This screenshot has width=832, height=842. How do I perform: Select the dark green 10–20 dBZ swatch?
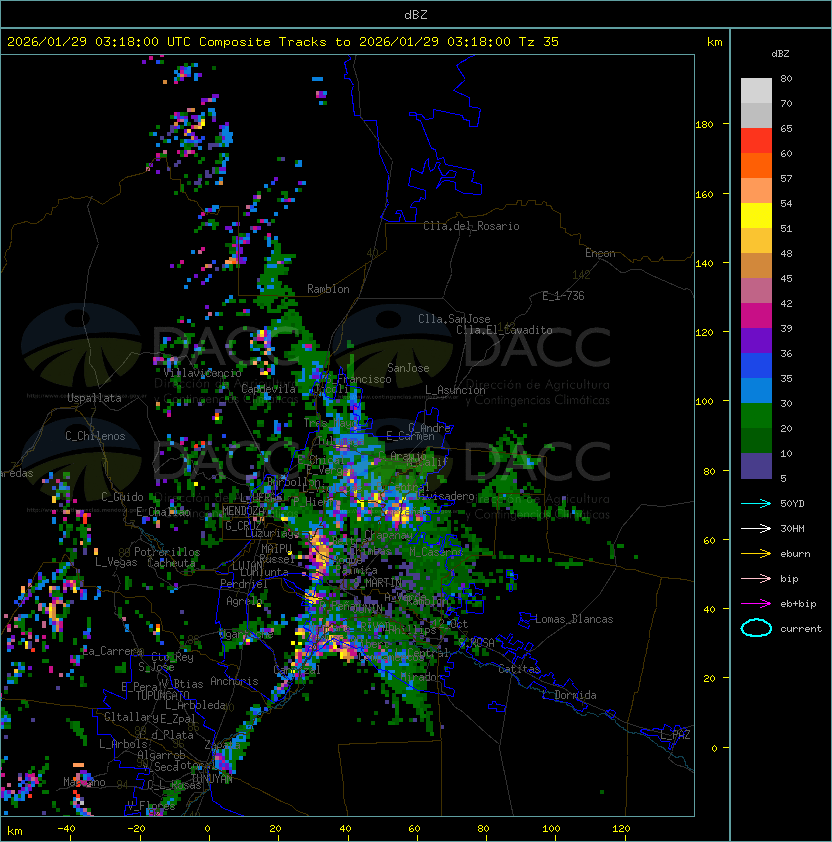coord(756,440)
